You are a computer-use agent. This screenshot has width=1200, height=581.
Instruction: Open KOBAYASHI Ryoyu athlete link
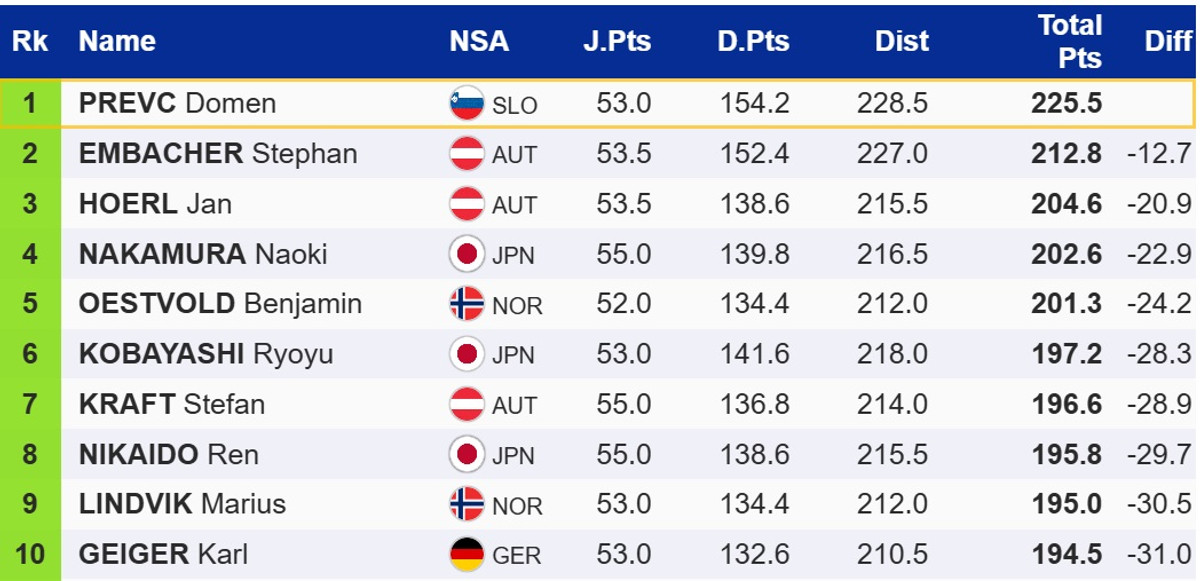[205, 354]
